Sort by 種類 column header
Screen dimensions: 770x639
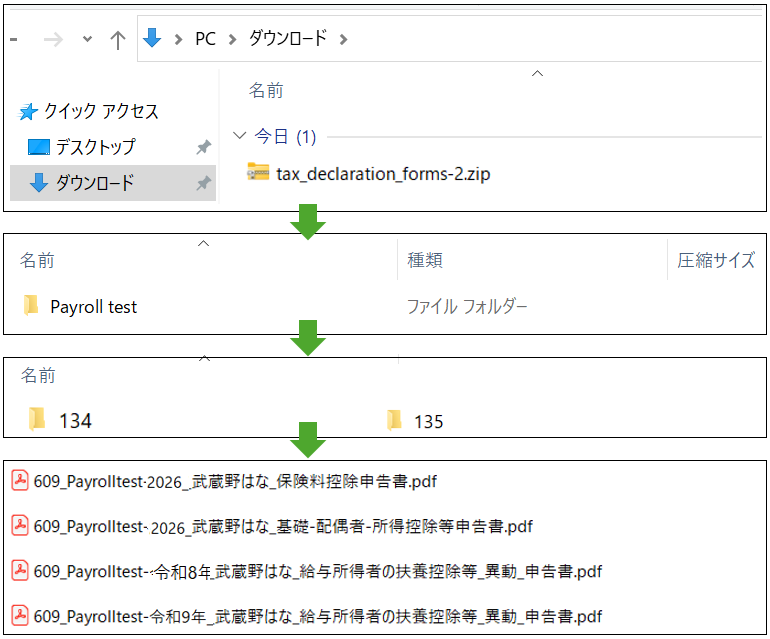pyautogui.click(x=425, y=260)
